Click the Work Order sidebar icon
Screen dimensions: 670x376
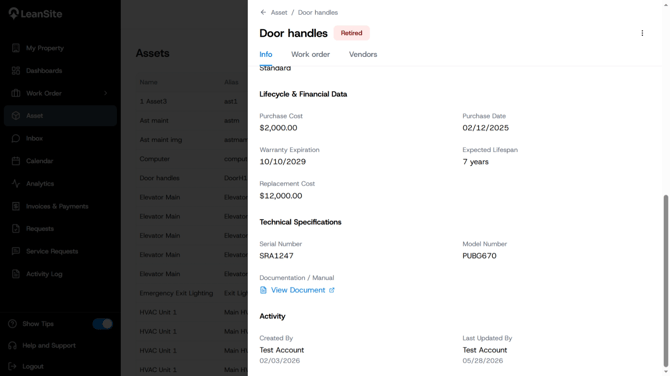tap(16, 93)
